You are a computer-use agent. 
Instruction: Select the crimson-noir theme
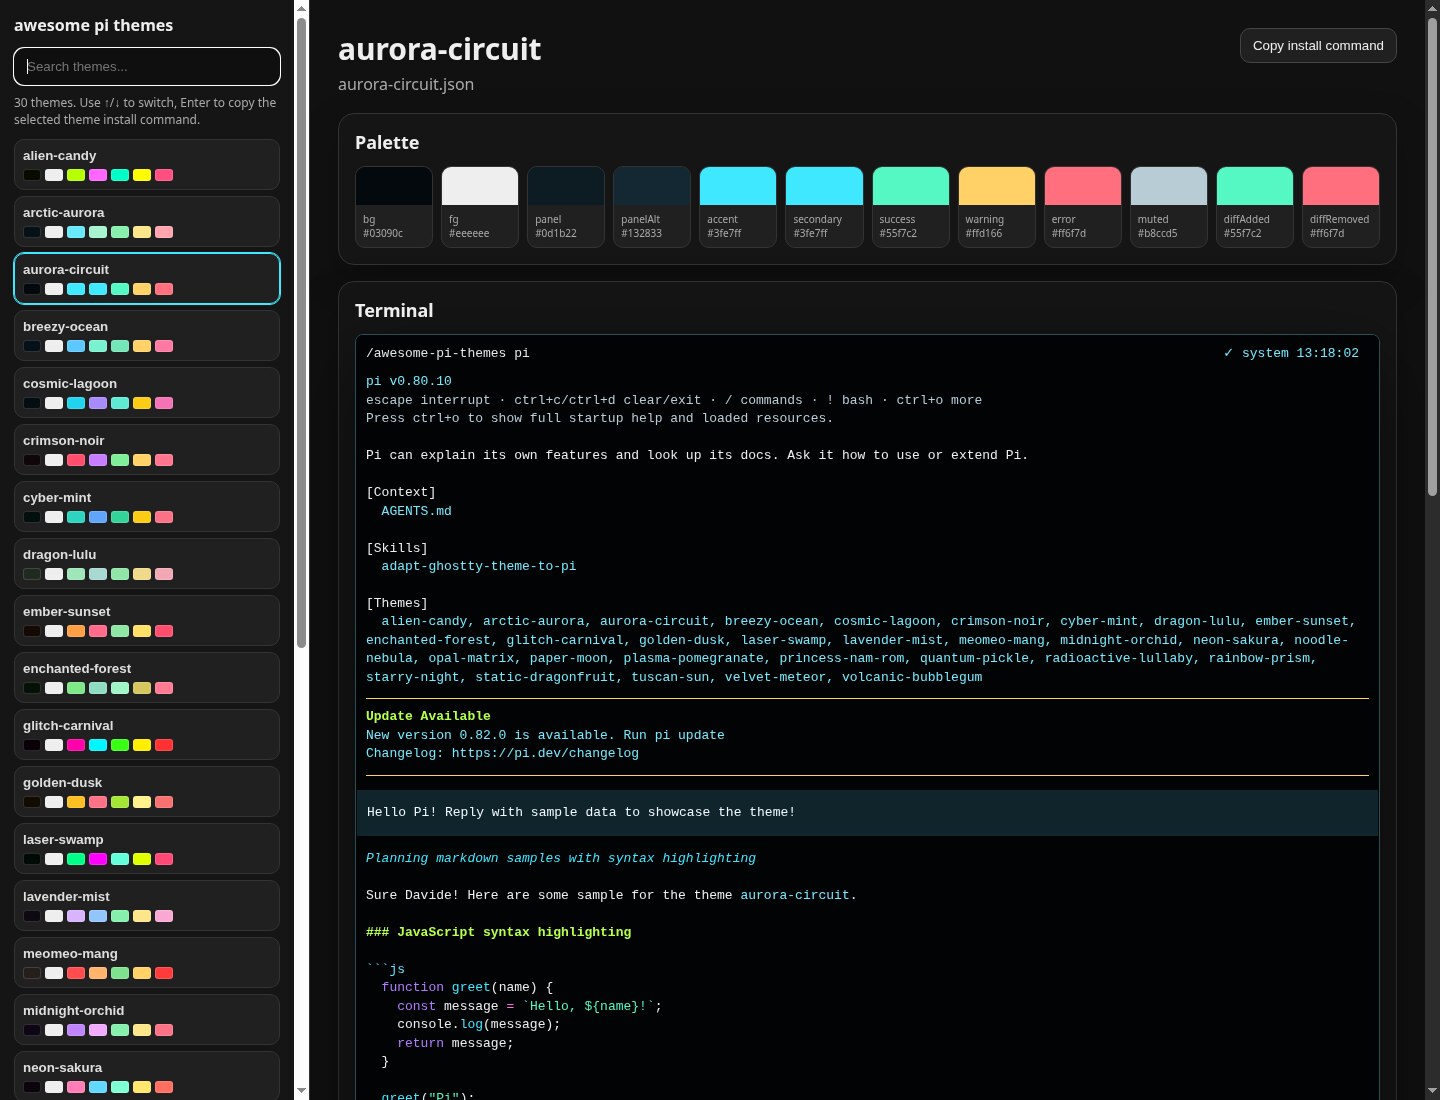click(x=147, y=449)
